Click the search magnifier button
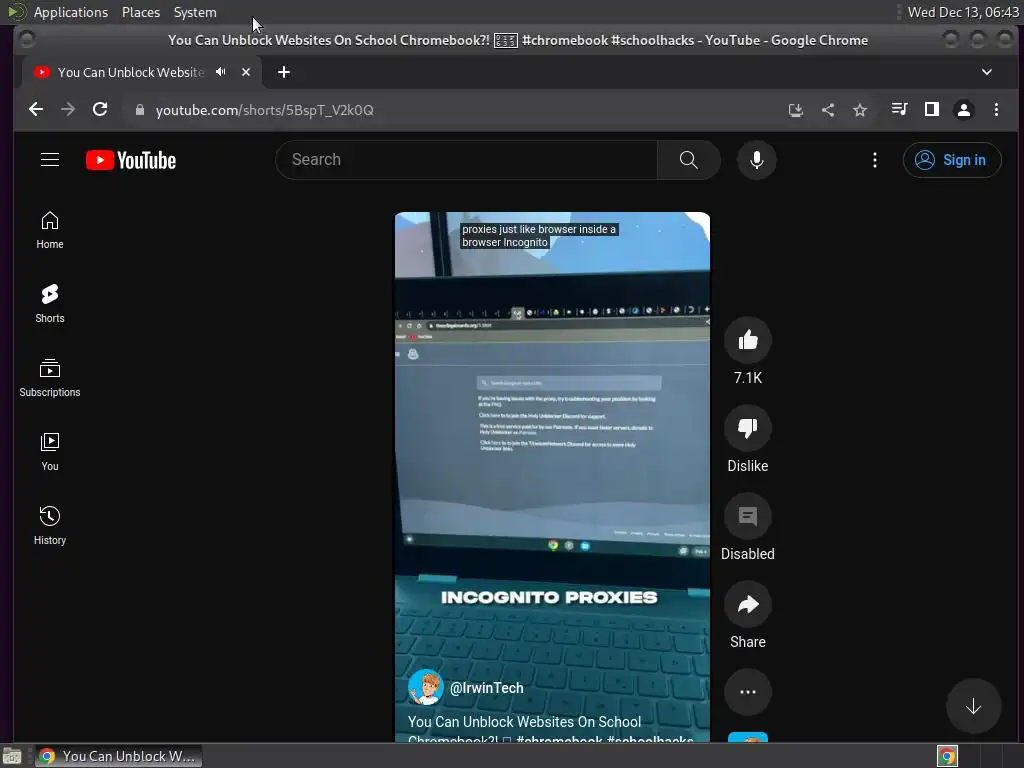 (688, 160)
